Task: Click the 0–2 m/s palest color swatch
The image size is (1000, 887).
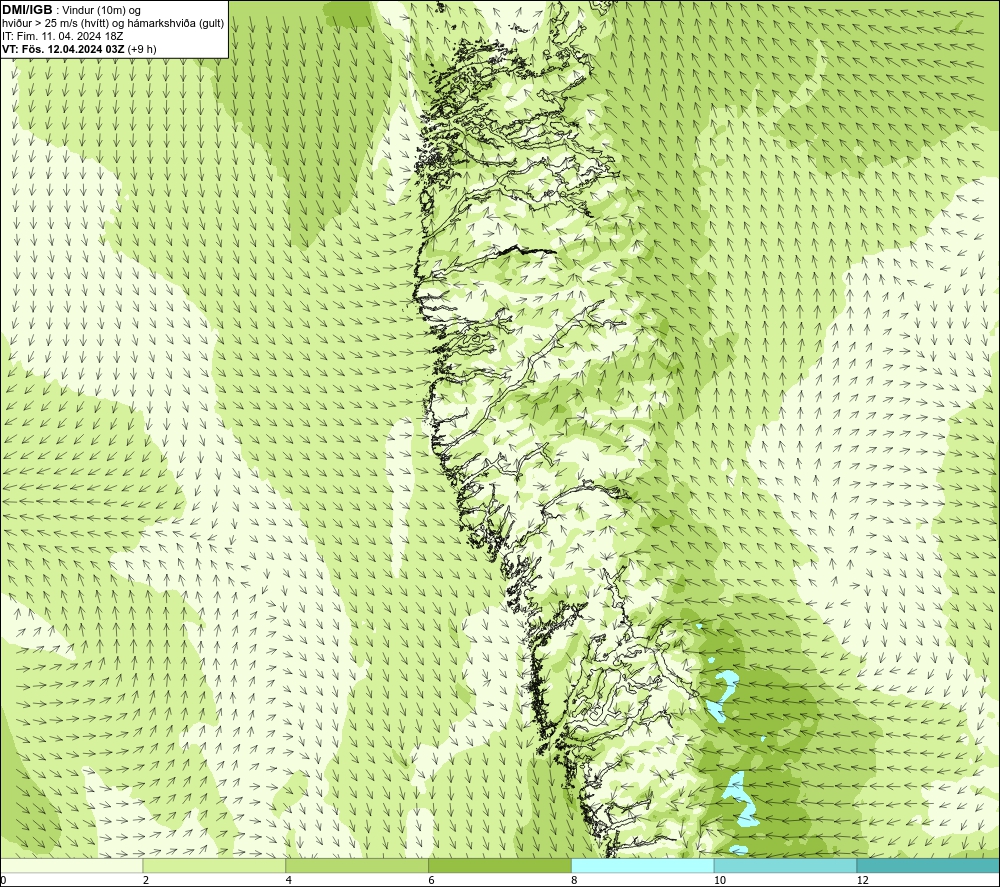Action: pos(71,865)
